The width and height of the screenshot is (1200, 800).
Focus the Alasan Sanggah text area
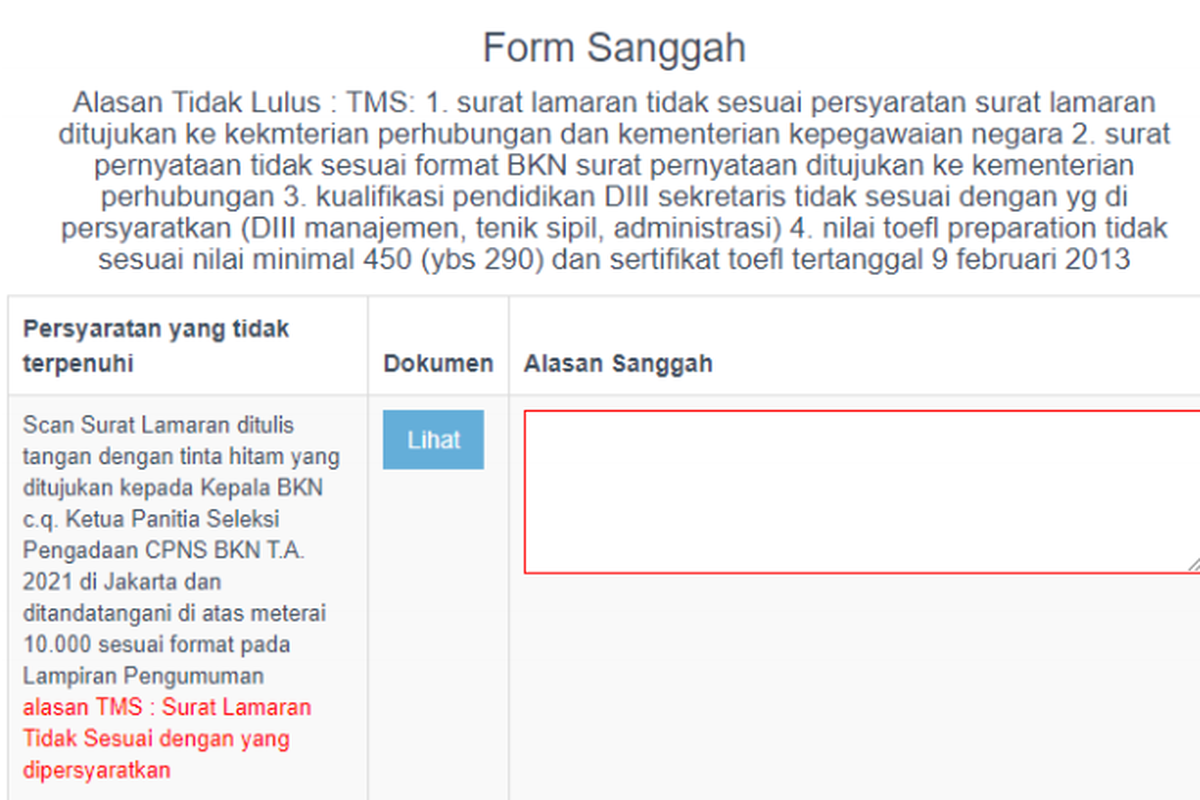coord(860,491)
